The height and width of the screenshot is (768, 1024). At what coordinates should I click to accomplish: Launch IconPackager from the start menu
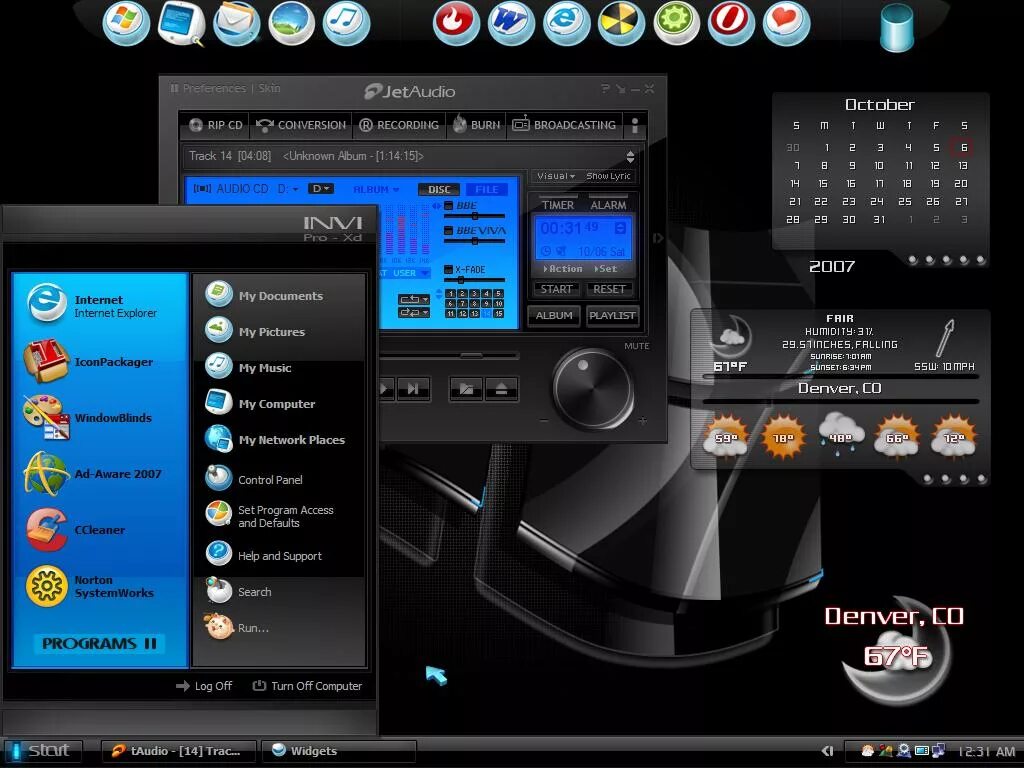[99, 361]
